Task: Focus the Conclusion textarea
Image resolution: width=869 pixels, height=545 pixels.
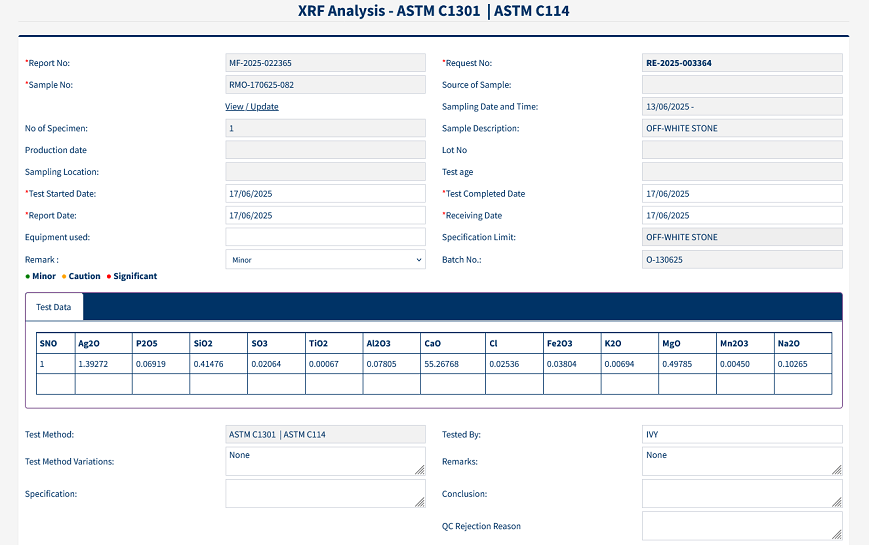Action: click(742, 493)
